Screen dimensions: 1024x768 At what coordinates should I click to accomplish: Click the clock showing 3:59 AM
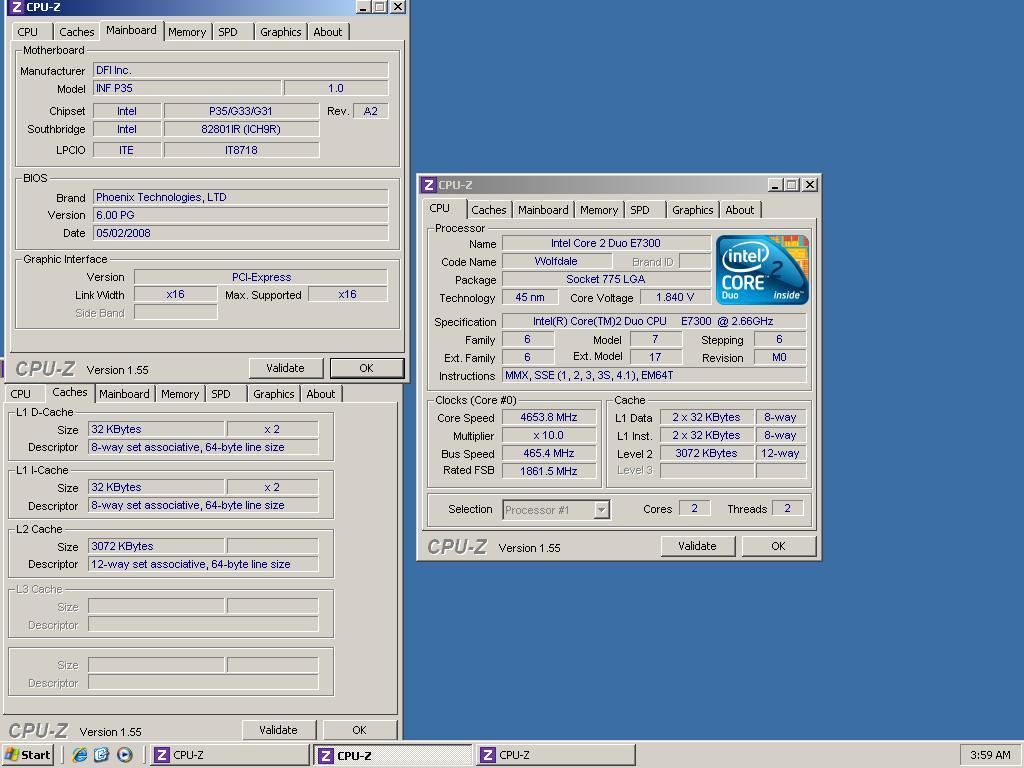(990, 755)
